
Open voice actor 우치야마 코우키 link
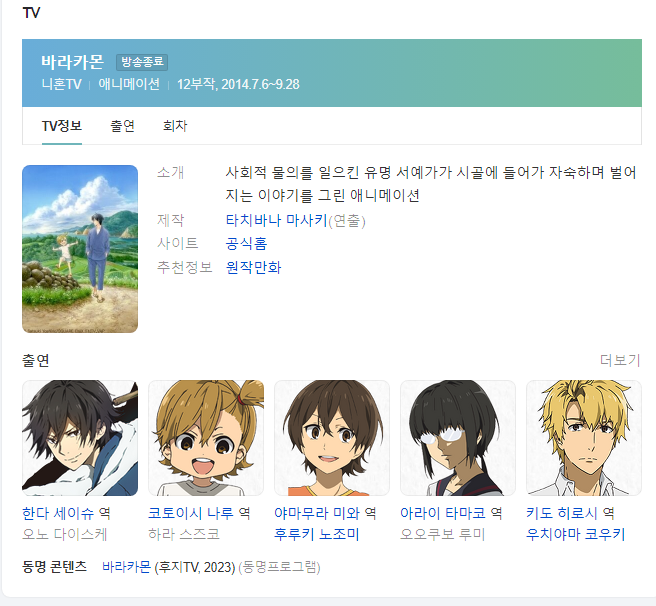coord(576,534)
